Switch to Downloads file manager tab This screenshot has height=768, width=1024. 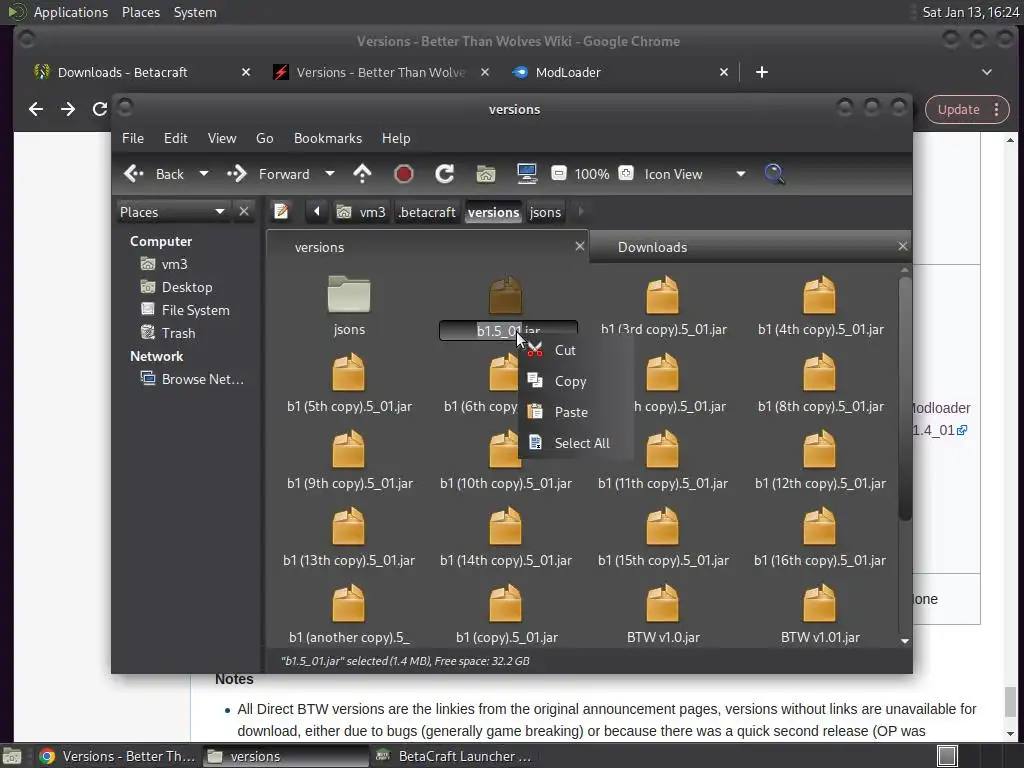pyautogui.click(x=749, y=247)
